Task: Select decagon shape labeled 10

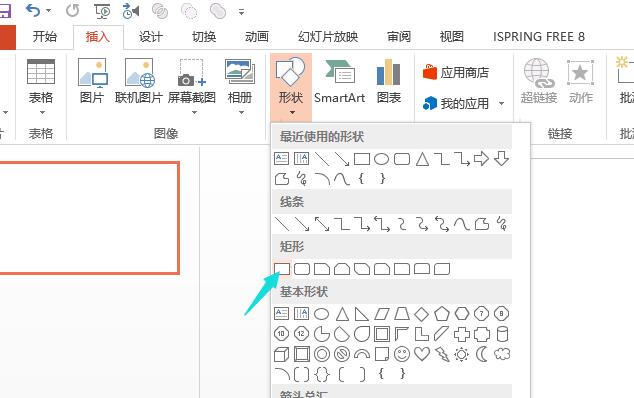Action: click(x=281, y=334)
